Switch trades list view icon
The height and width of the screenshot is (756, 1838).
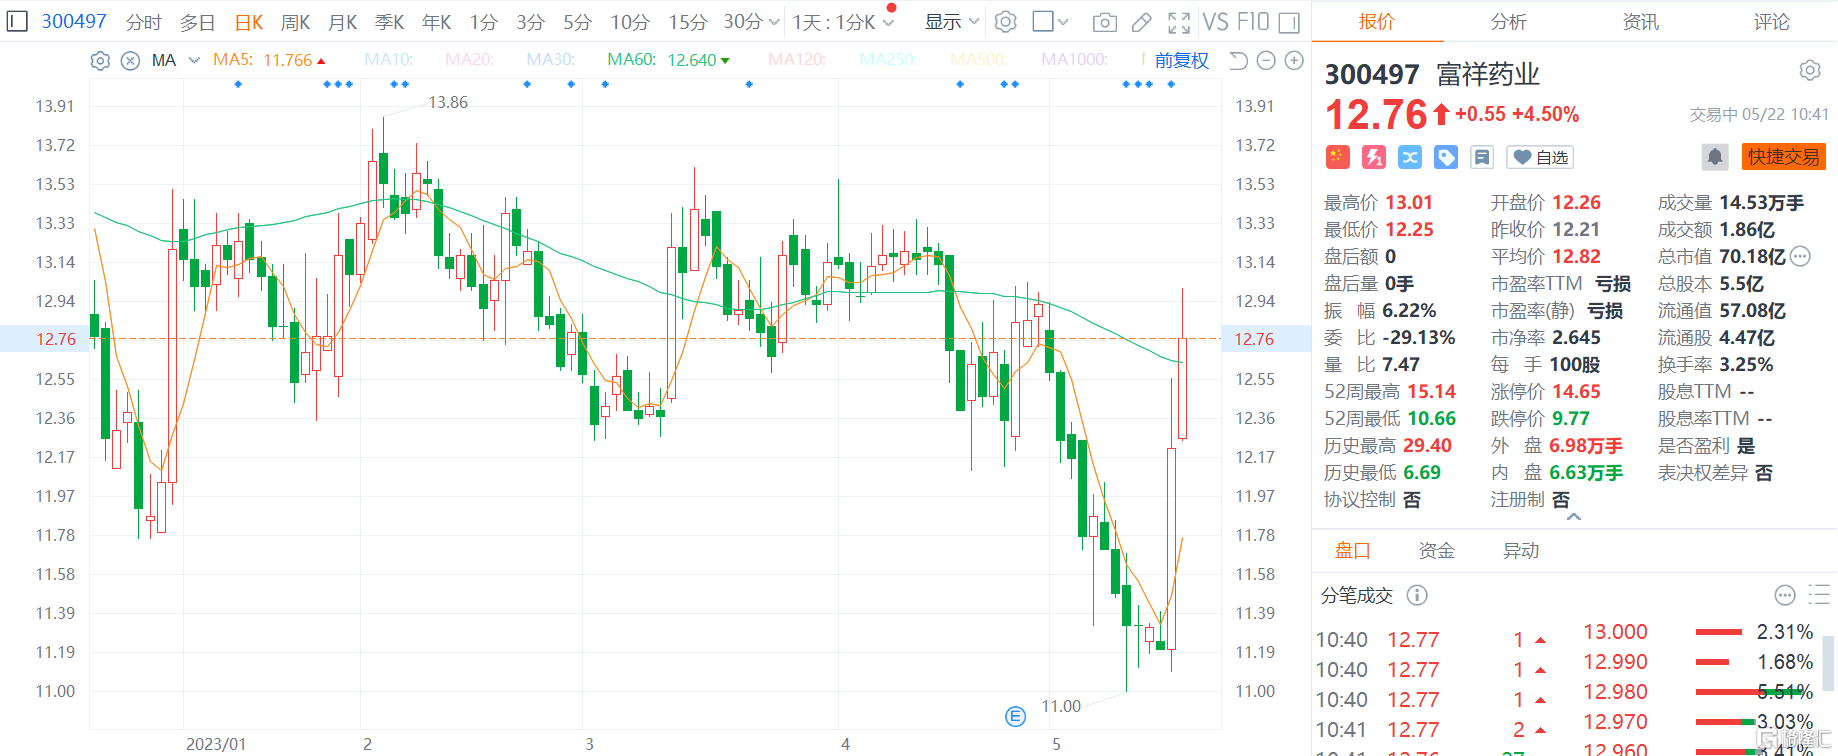click(x=1819, y=596)
